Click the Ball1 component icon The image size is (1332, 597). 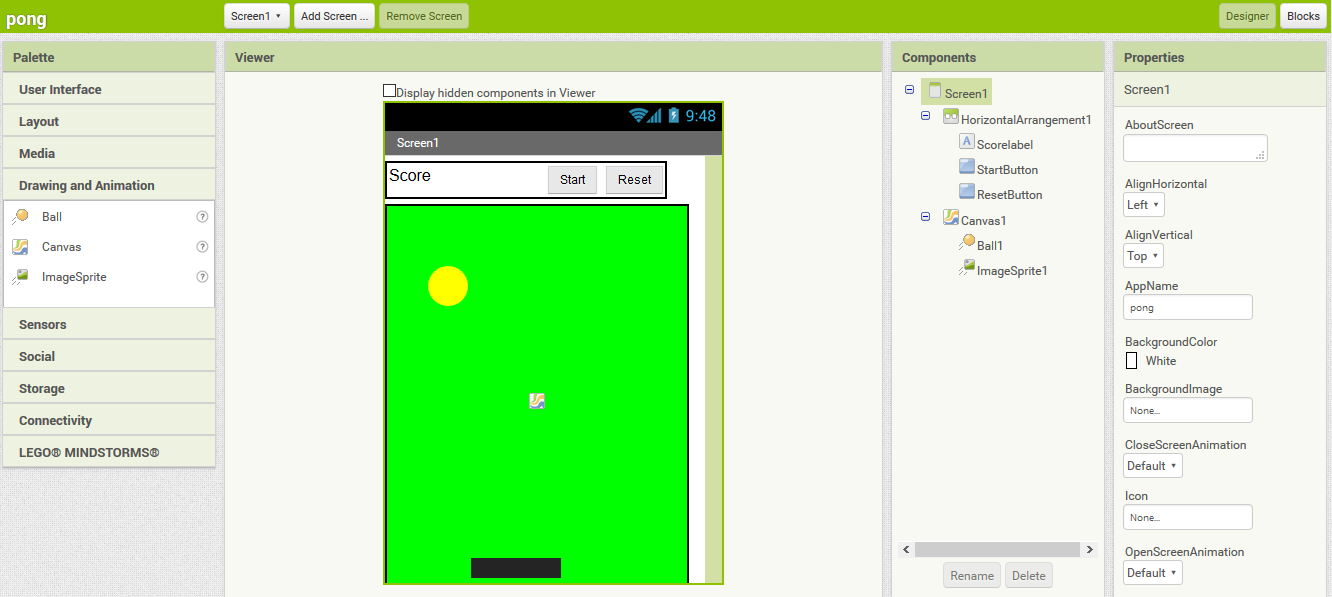[967, 243]
